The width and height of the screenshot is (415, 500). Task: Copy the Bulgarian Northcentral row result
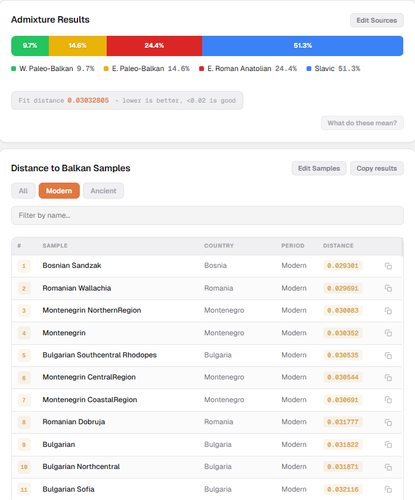pyautogui.click(x=388, y=467)
